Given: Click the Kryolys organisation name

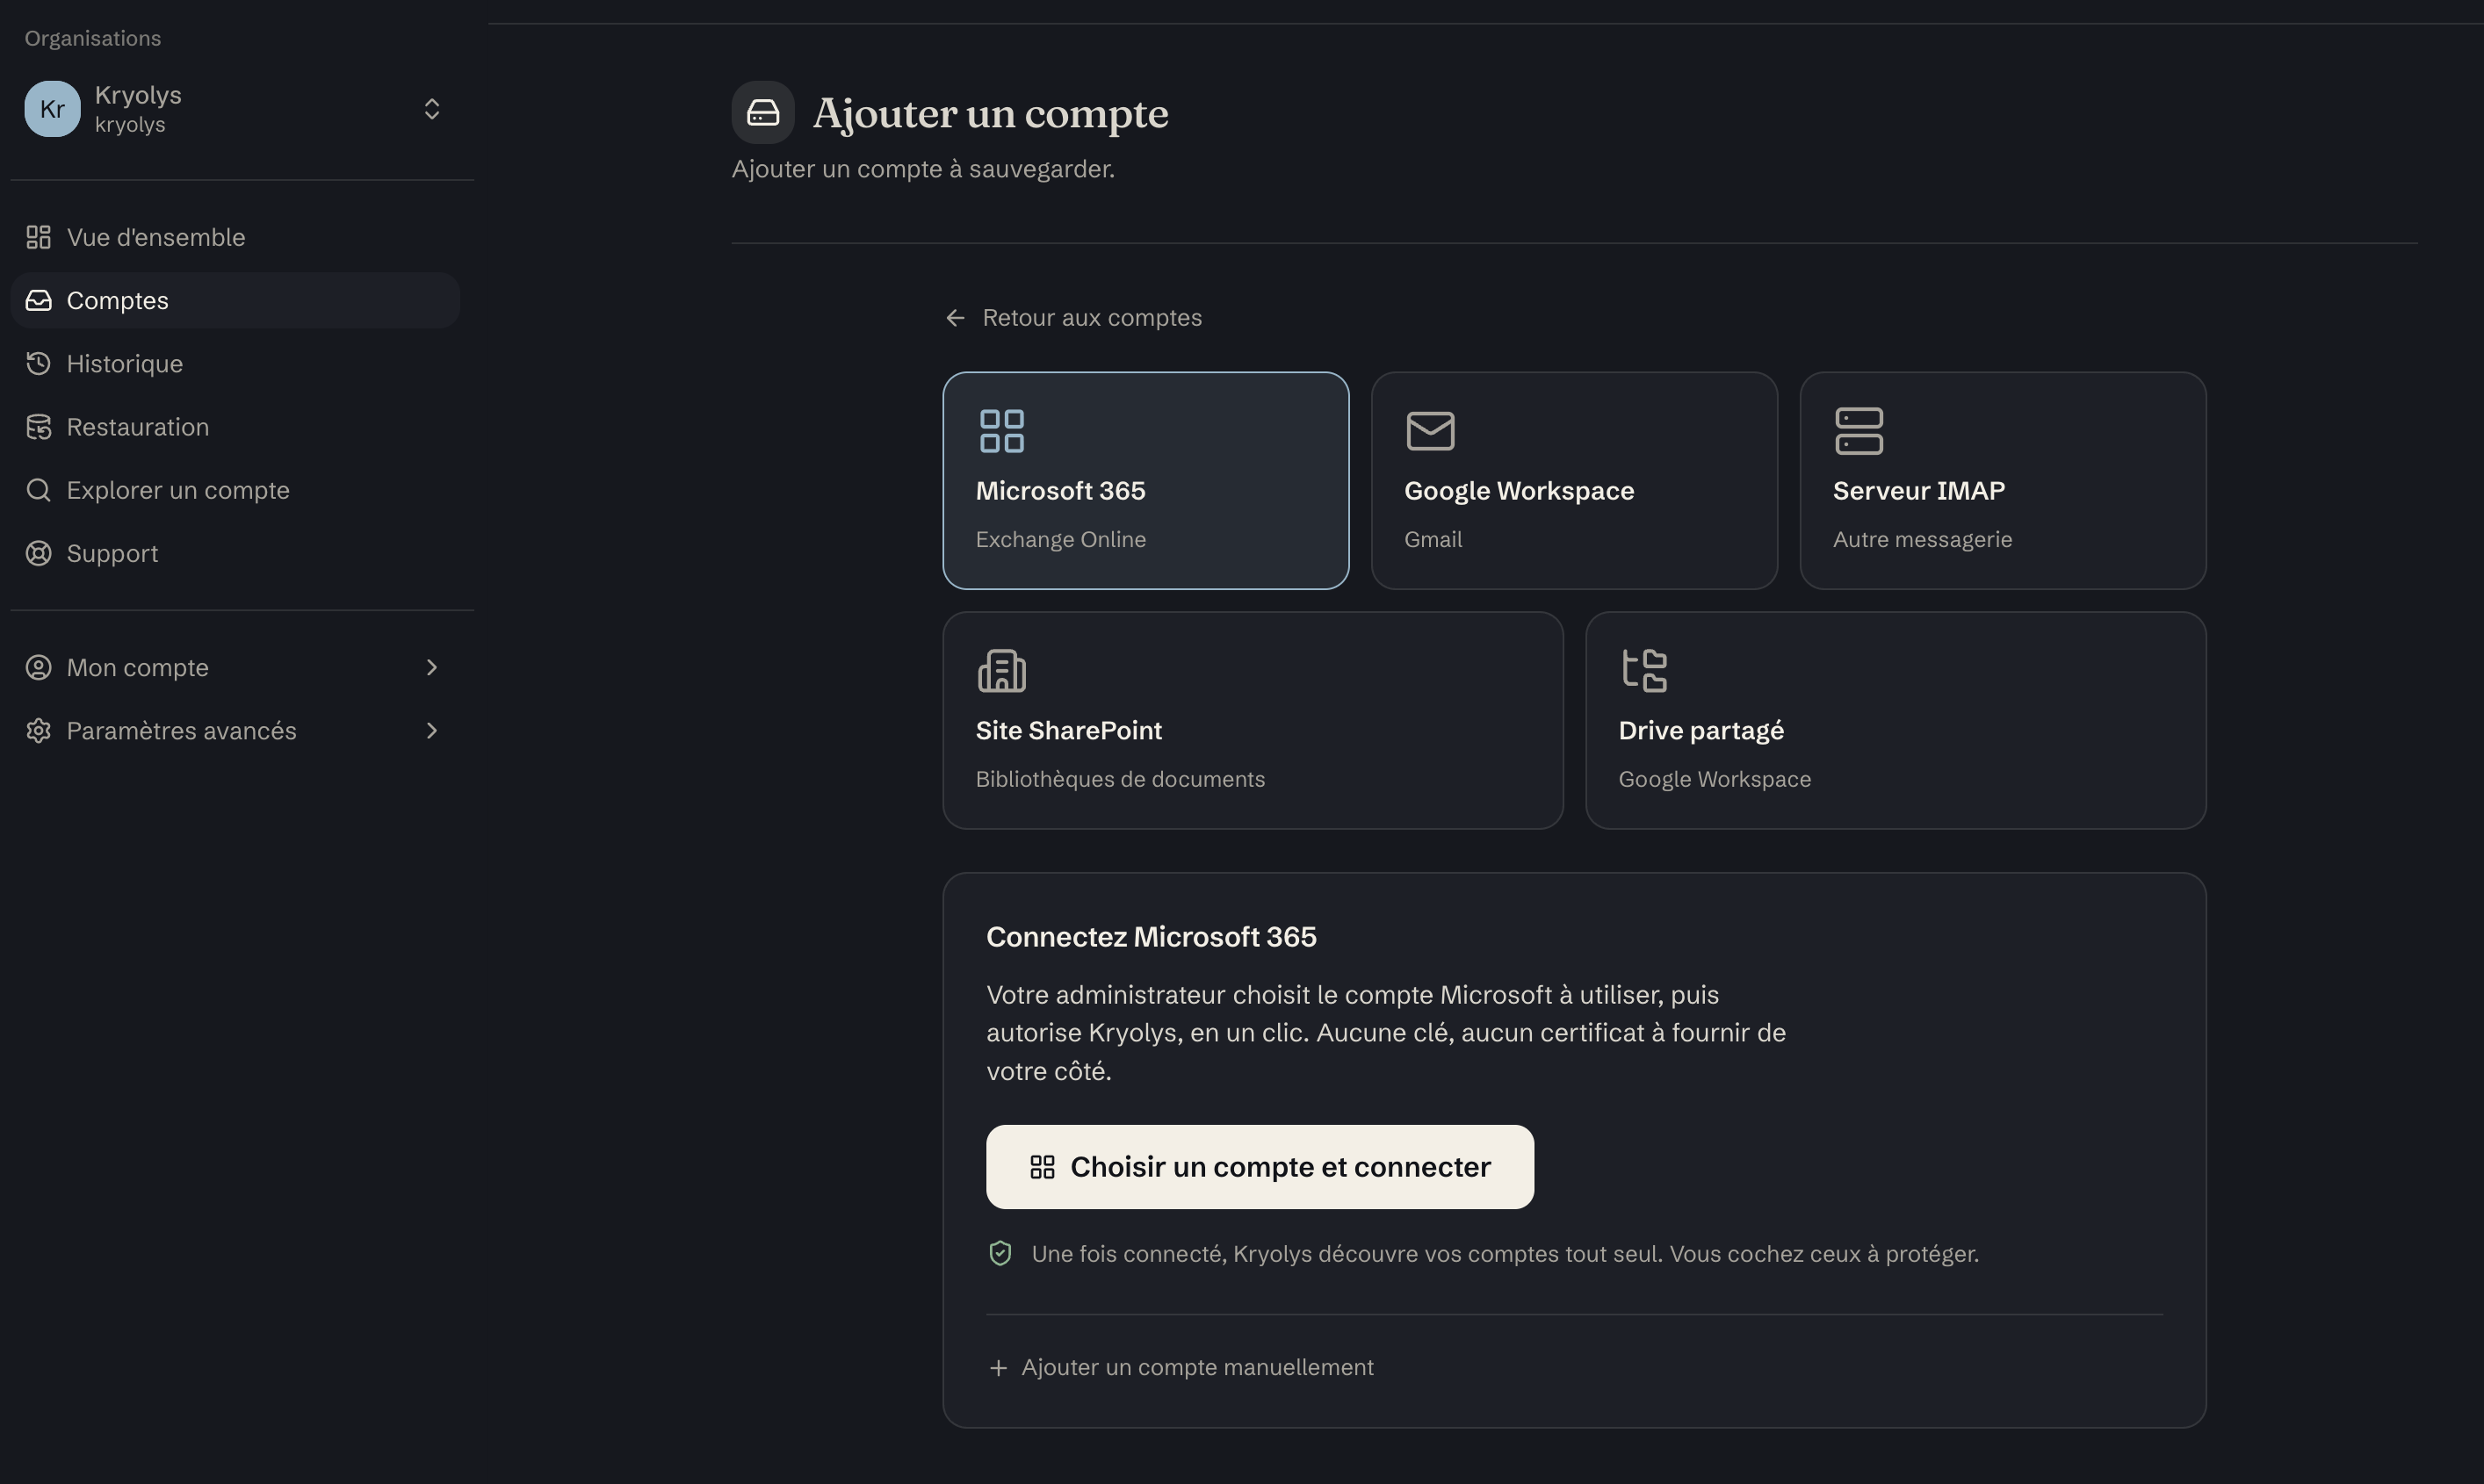Looking at the screenshot, I should (138, 95).
